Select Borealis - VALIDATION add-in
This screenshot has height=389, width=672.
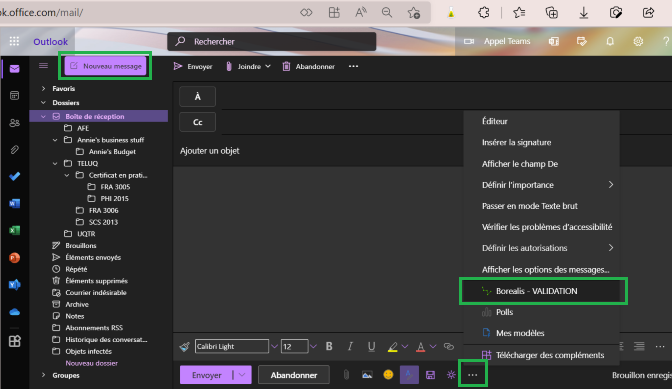[x=542, y=291]
